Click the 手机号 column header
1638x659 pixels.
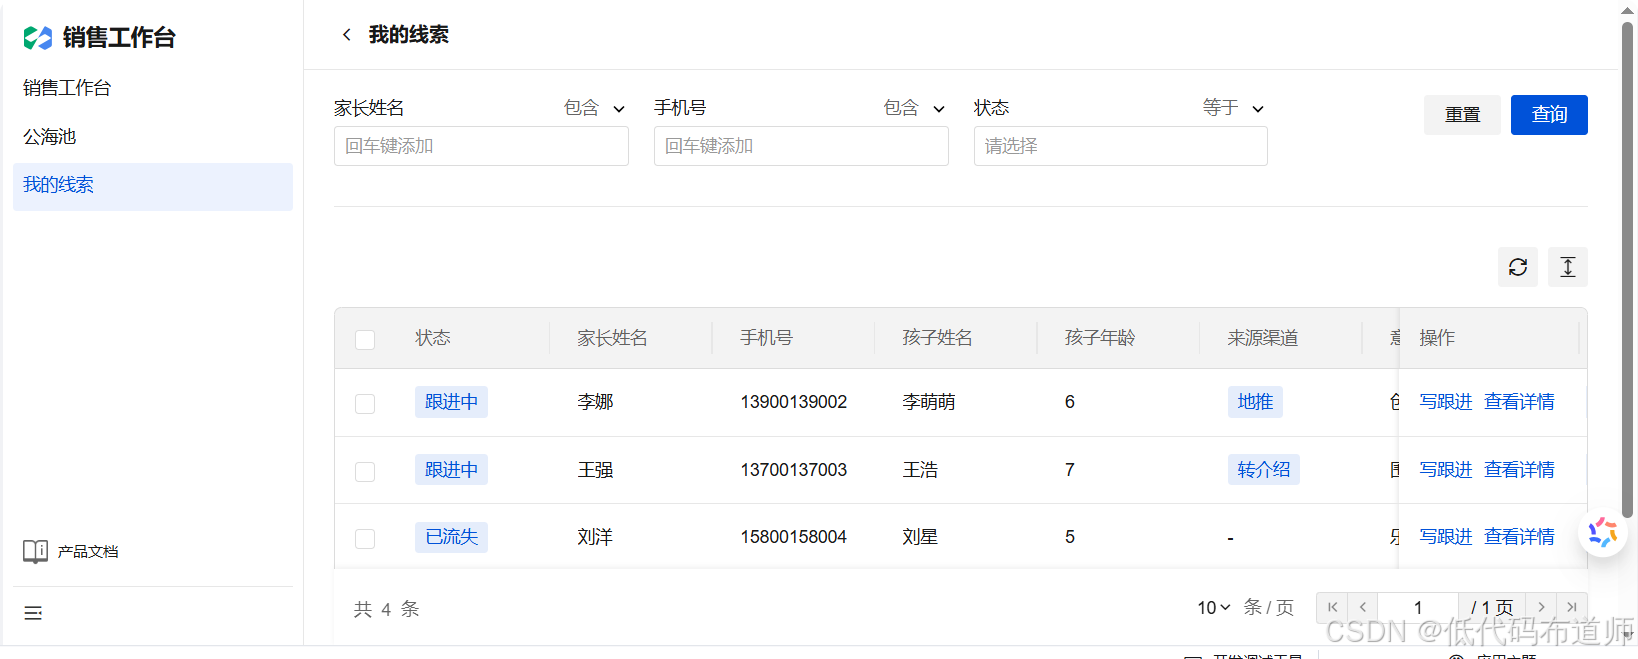pos(766,338)
